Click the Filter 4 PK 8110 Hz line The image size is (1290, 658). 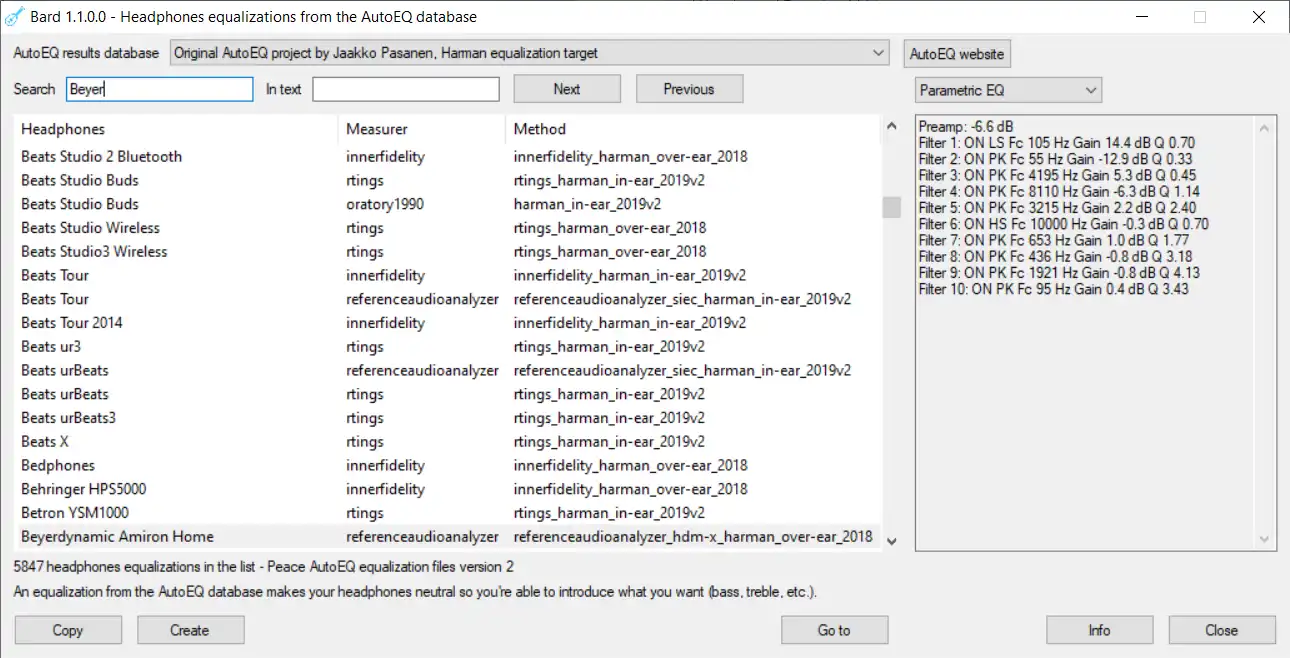click(1059, 192)
